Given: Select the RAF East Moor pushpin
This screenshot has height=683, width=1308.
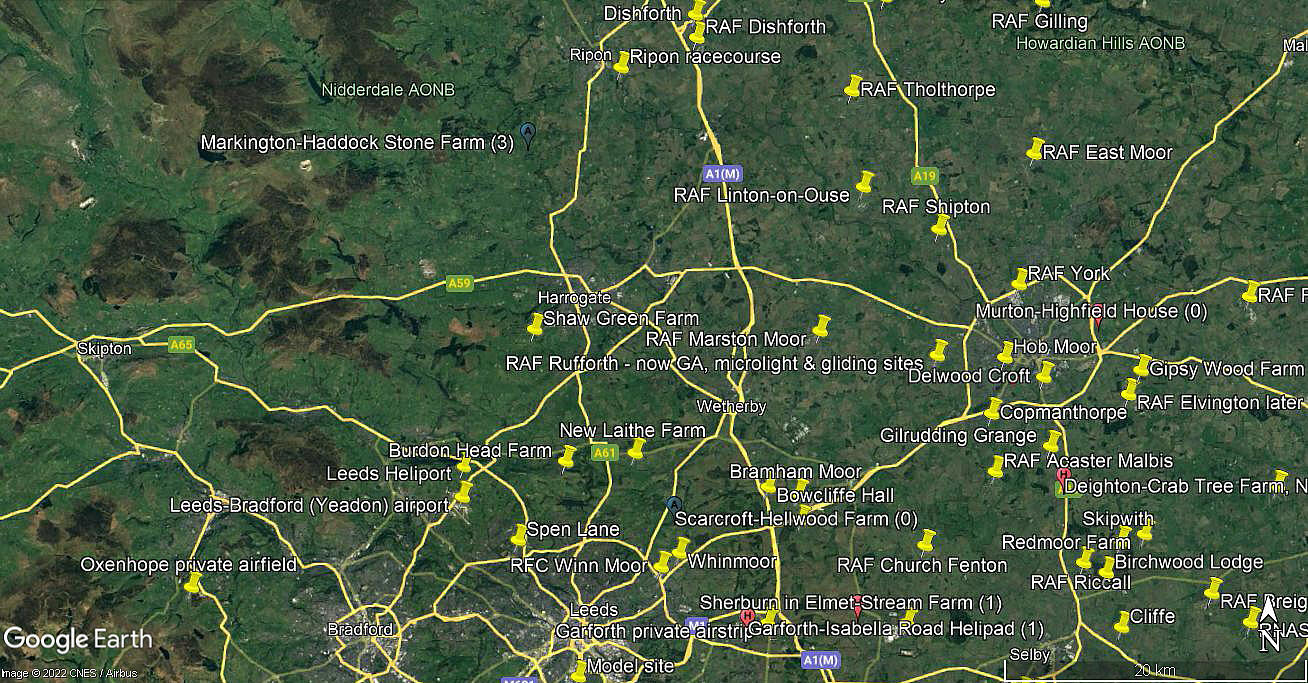Looking at the screenshot, I should (x=1035, y=150).
